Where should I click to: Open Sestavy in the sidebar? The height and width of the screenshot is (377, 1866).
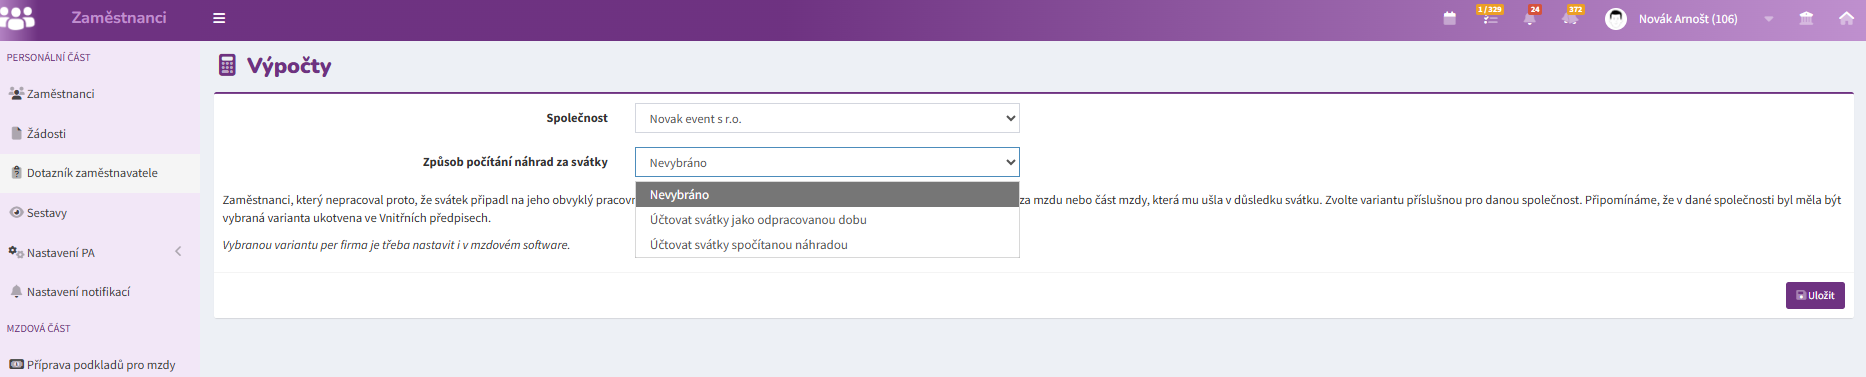[x=100, y=212]
